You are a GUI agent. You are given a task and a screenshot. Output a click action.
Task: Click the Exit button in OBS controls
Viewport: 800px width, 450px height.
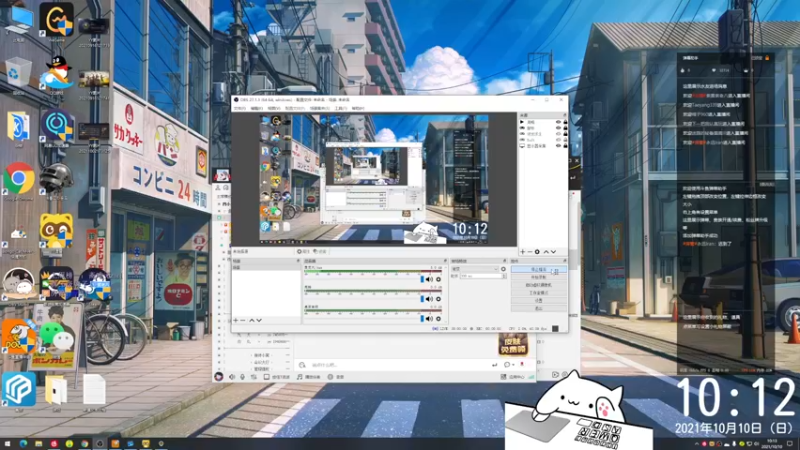coord(539,309)
